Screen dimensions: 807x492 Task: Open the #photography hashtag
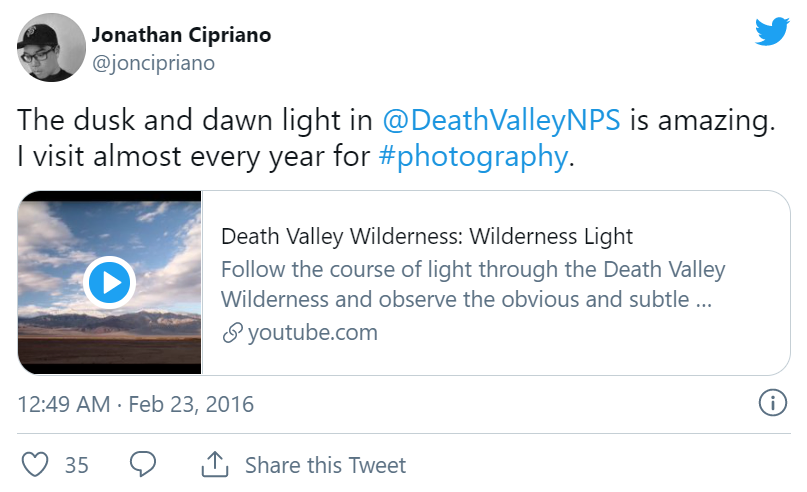pos(473,157)
